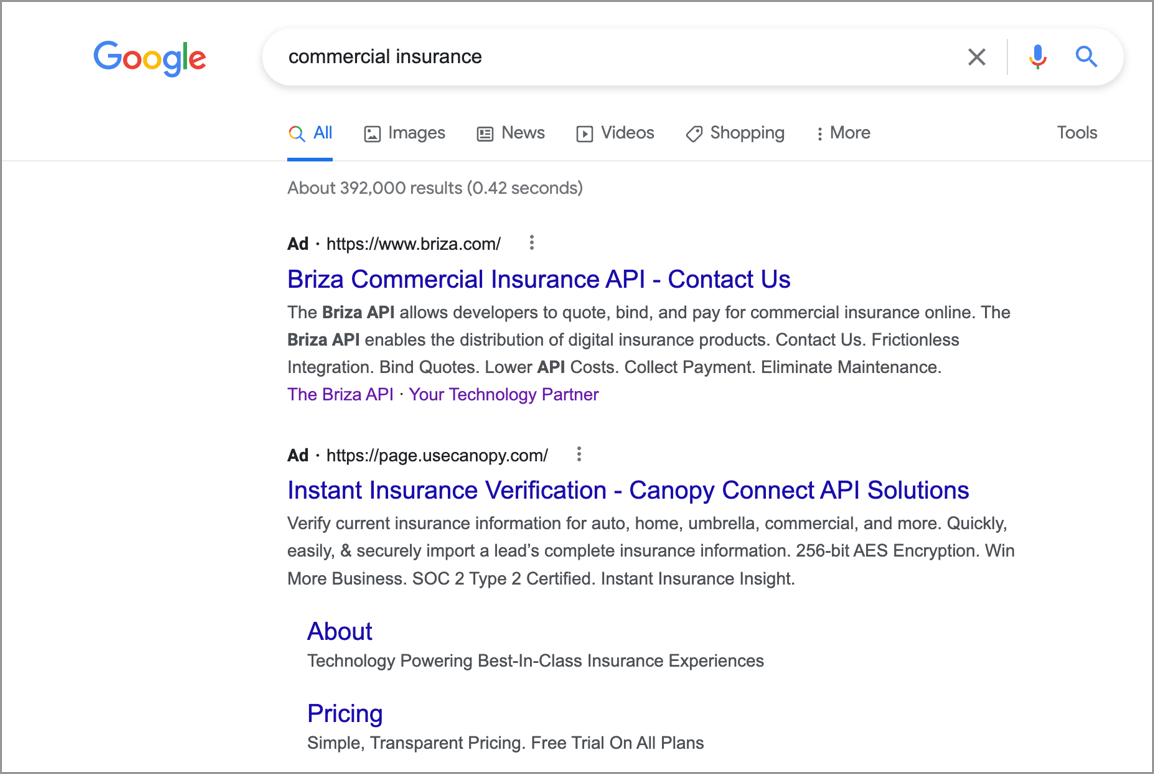Select the All results tab
The width and height of the screenshot is (1154, 774).
point(310,133)
